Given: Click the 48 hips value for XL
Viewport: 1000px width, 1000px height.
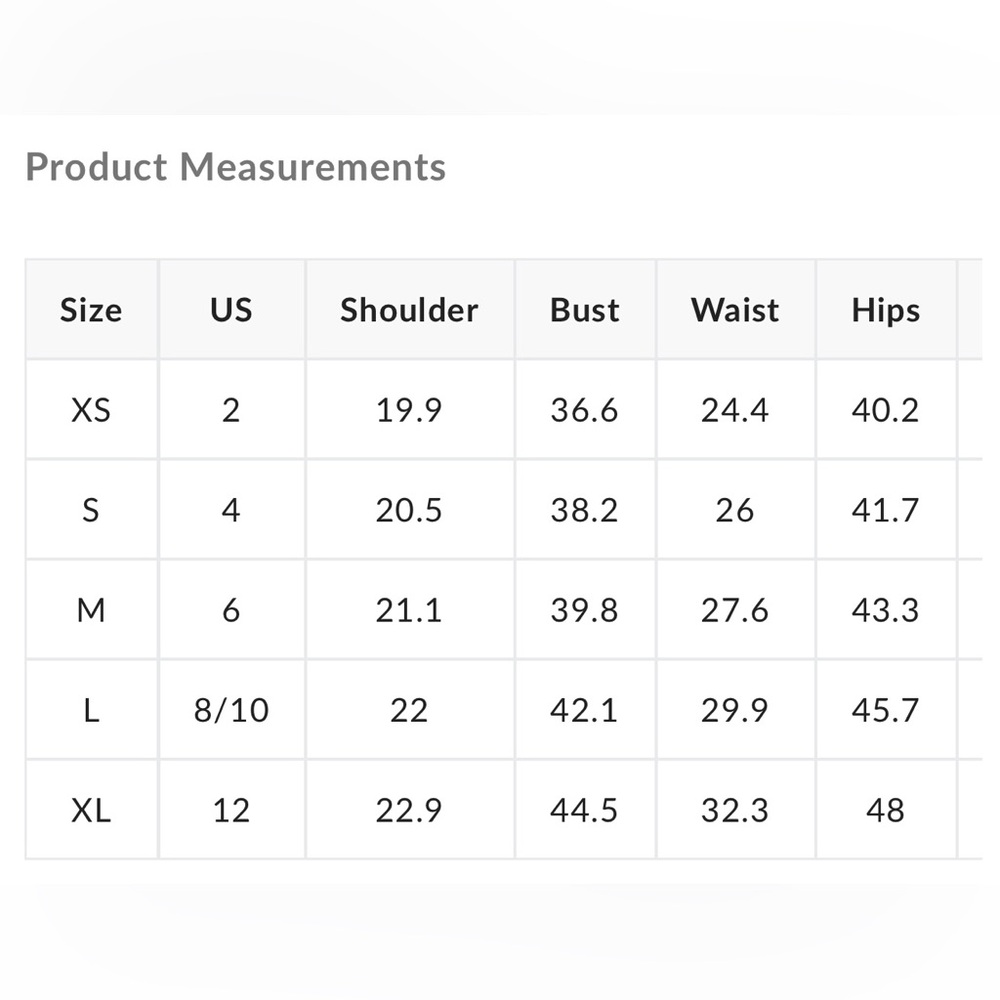Looking at the screenshot, I should [x=886, y=811].
